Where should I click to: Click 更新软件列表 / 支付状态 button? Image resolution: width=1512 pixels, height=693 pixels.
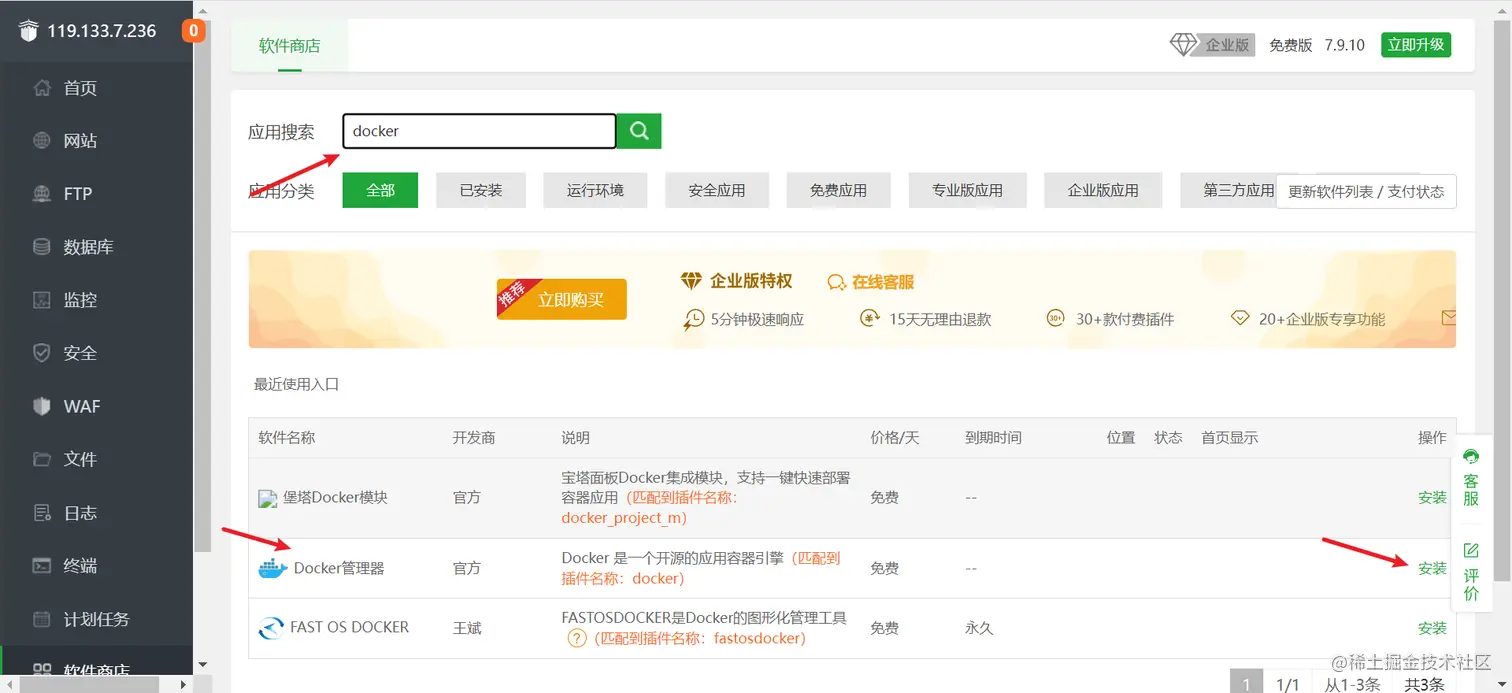coord(1366,191)
